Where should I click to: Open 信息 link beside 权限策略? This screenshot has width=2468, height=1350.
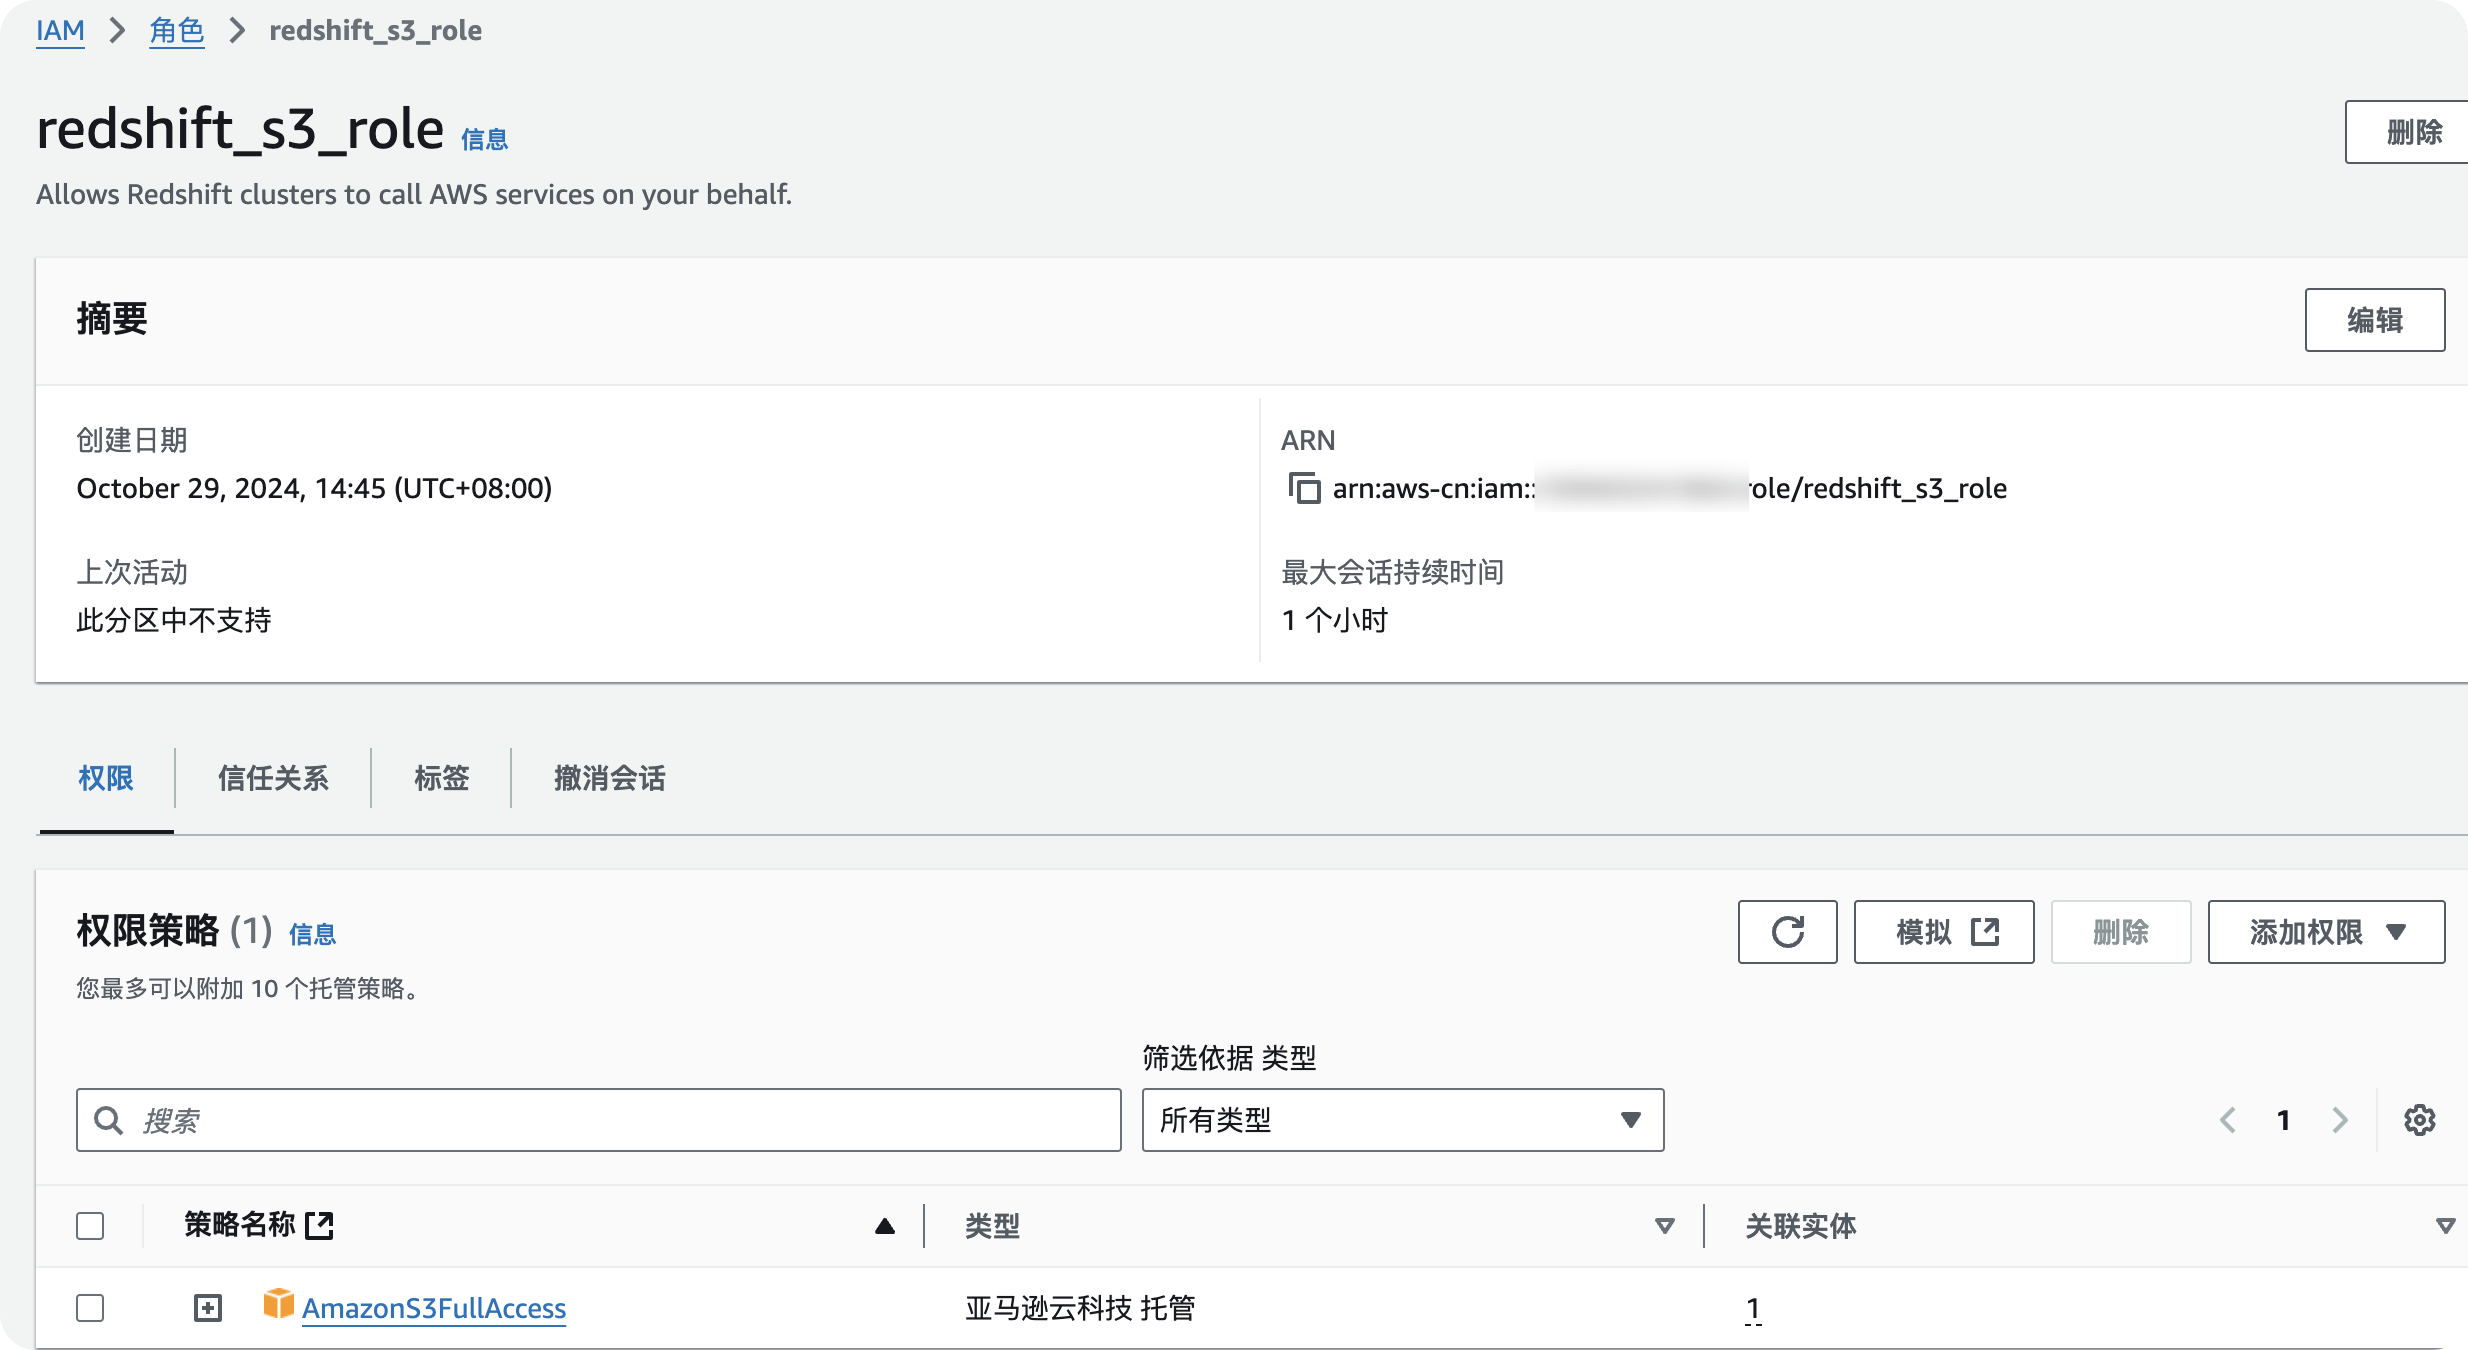tap(312, 934)
